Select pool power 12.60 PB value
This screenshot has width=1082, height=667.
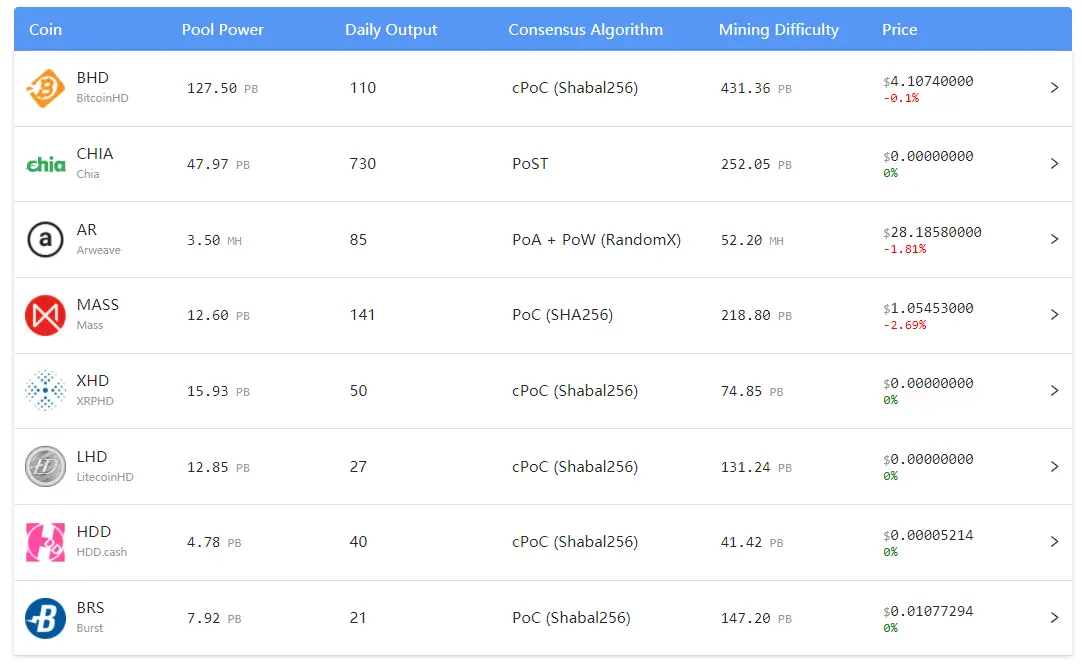[x=218, y=316]
